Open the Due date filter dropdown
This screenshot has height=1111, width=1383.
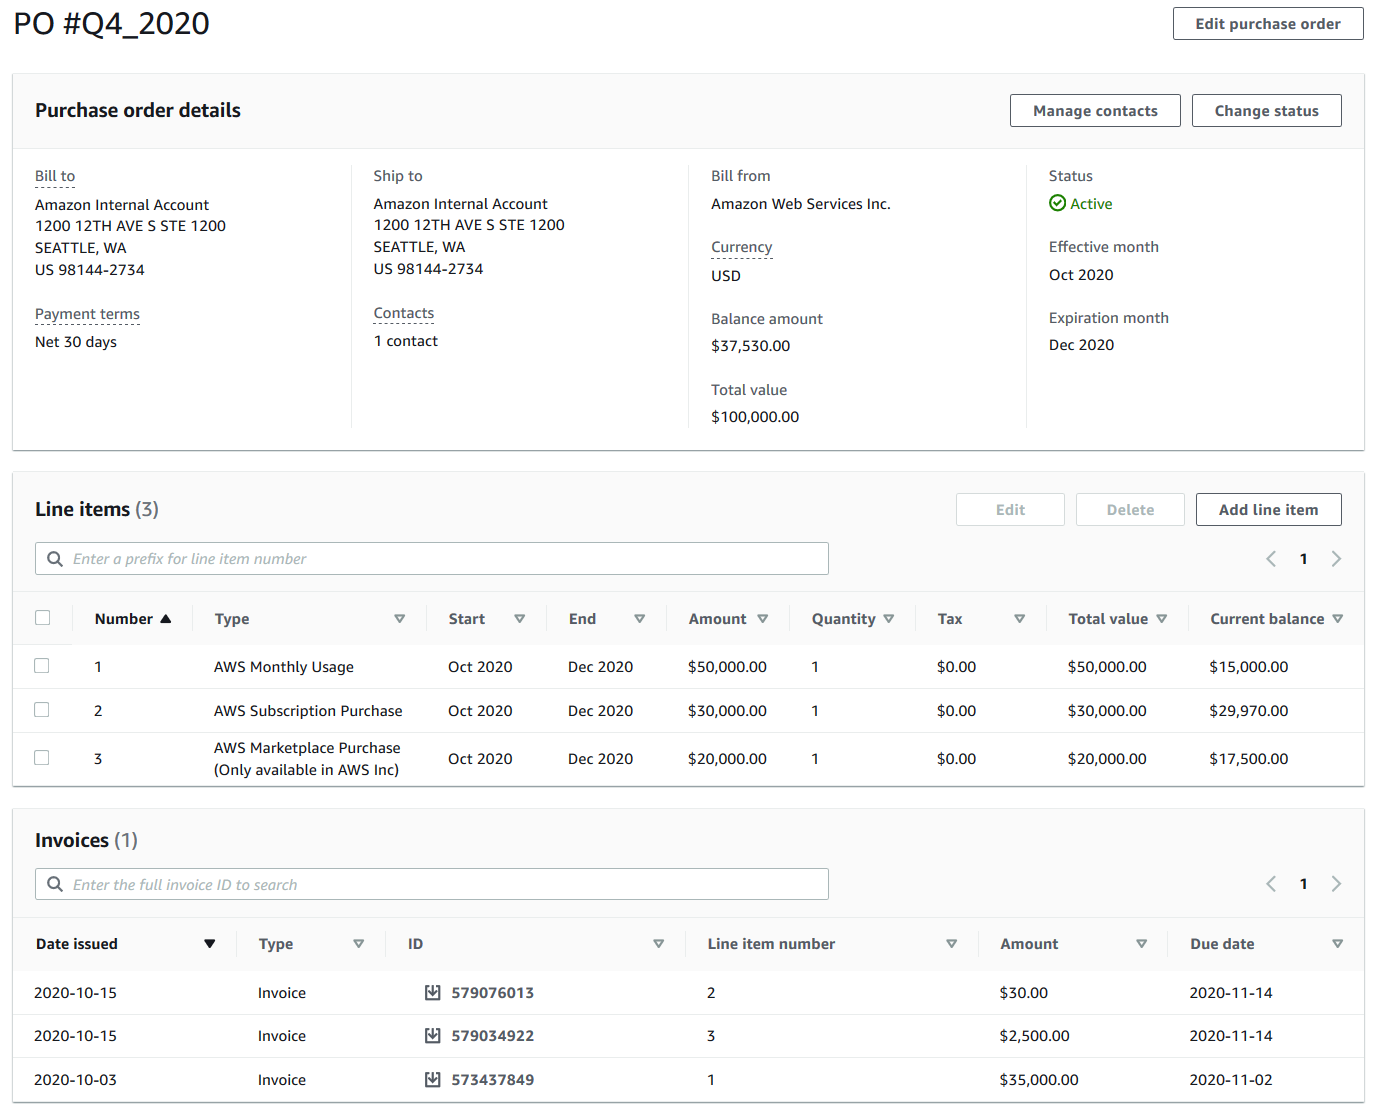coord(1337,943)
